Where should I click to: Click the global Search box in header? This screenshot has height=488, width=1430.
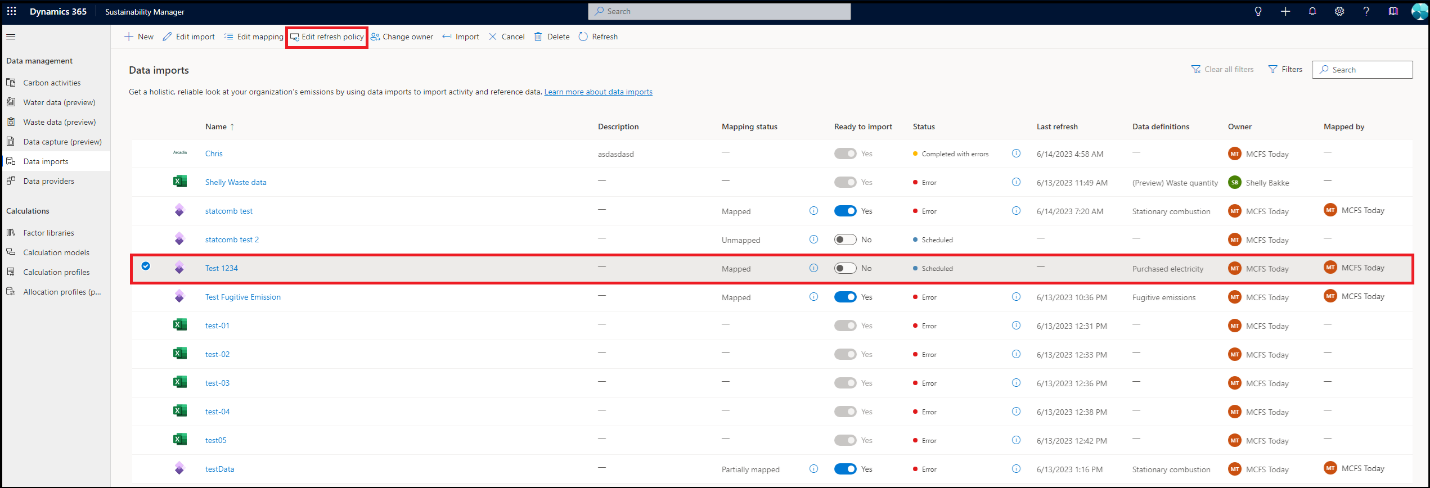point(719,11)
